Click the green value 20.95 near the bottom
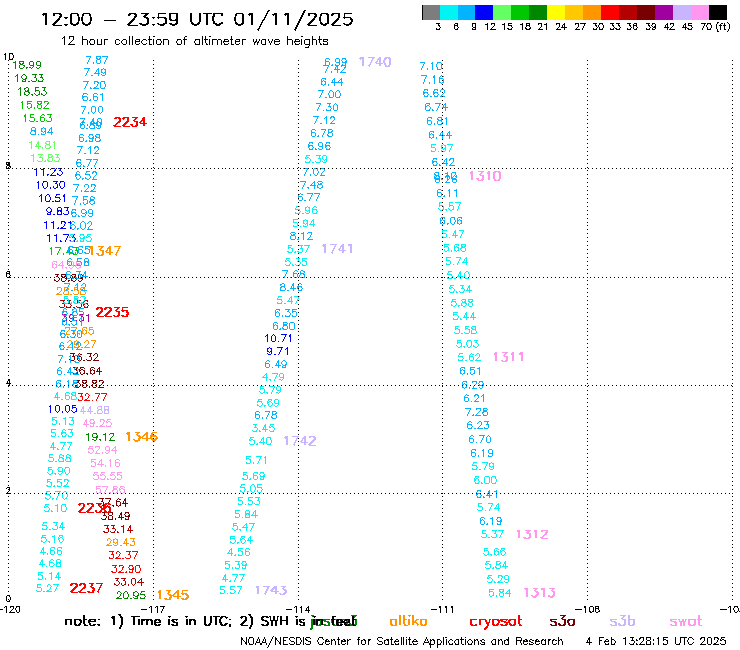Viewport: 740px width, 650px height. point(131,595)
